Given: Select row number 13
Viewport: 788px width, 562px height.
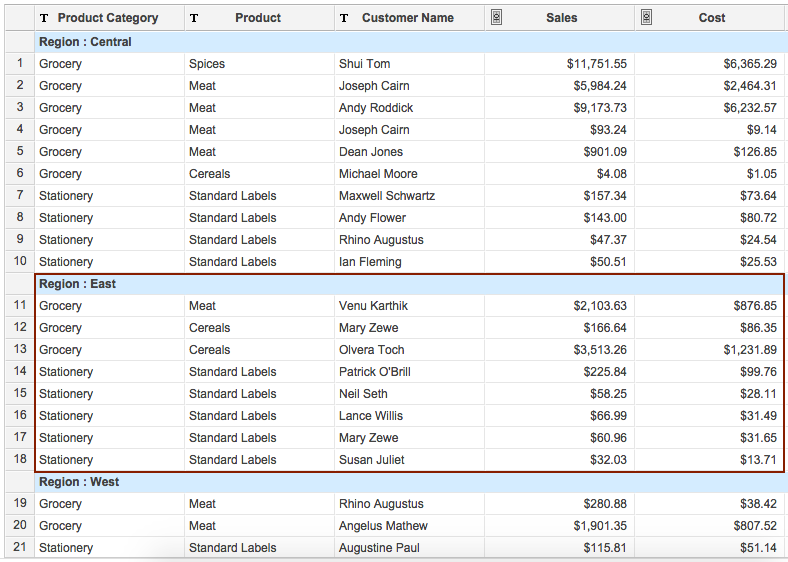Looking at the screenshot, I should pos(19,350).
